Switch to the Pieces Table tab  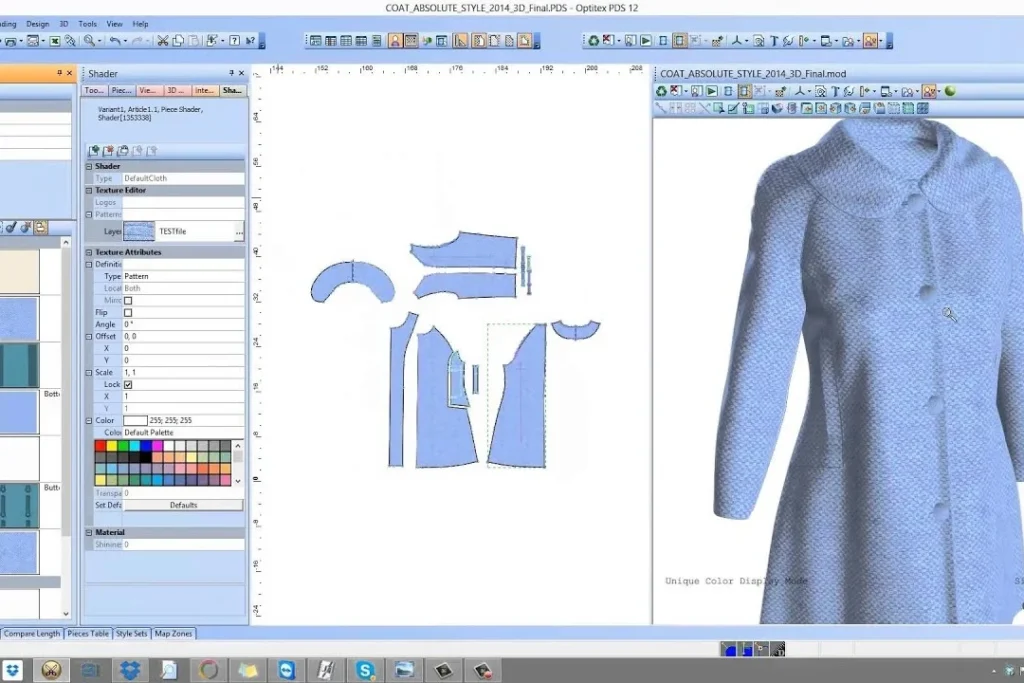pos(88,633)
